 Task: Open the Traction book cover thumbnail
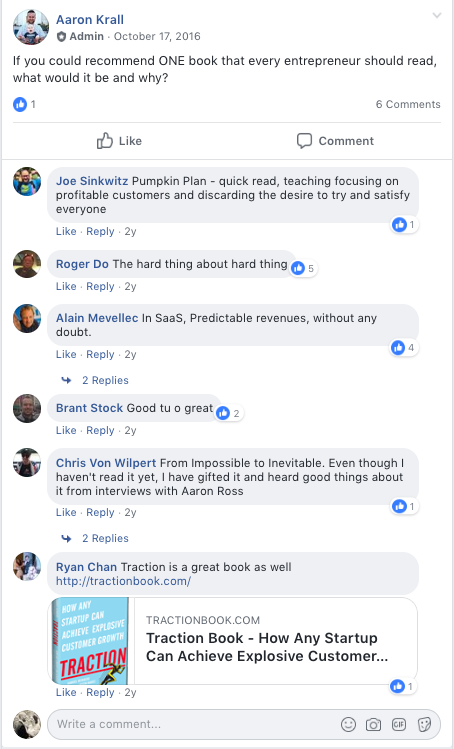[90, 641]
